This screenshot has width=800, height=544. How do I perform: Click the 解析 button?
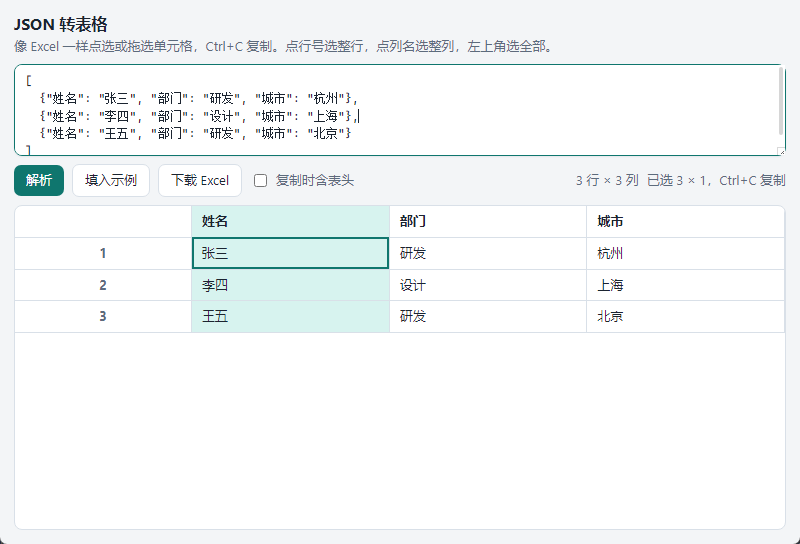click(39, 180)
